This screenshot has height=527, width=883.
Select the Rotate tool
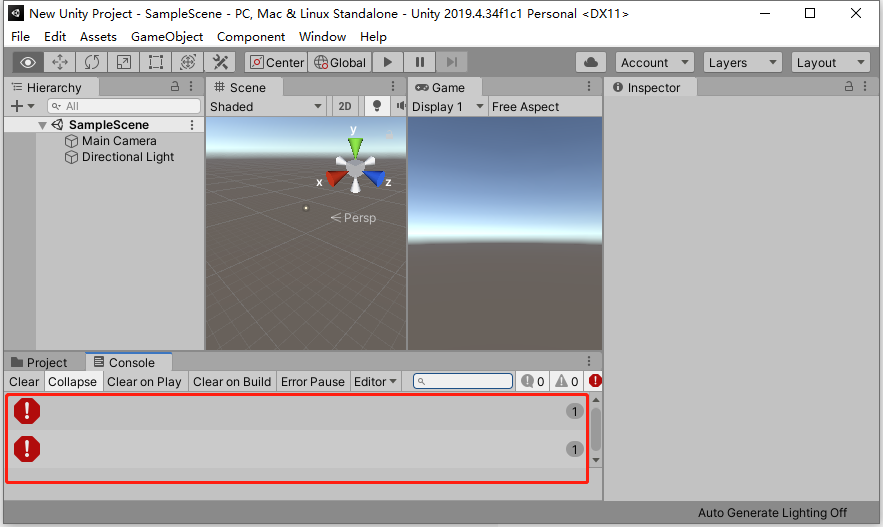click(x=92, y=62)
